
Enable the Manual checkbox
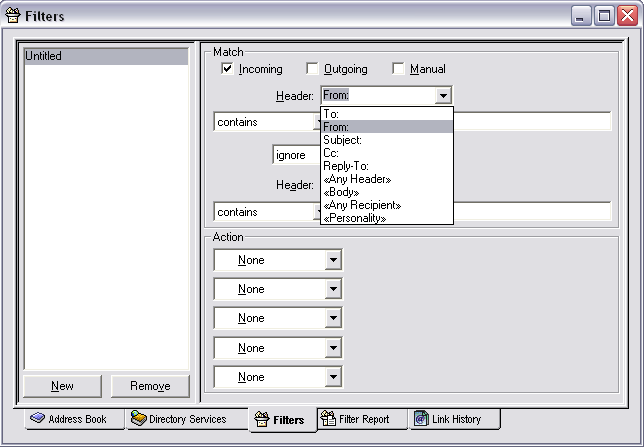tap(398, 69)
